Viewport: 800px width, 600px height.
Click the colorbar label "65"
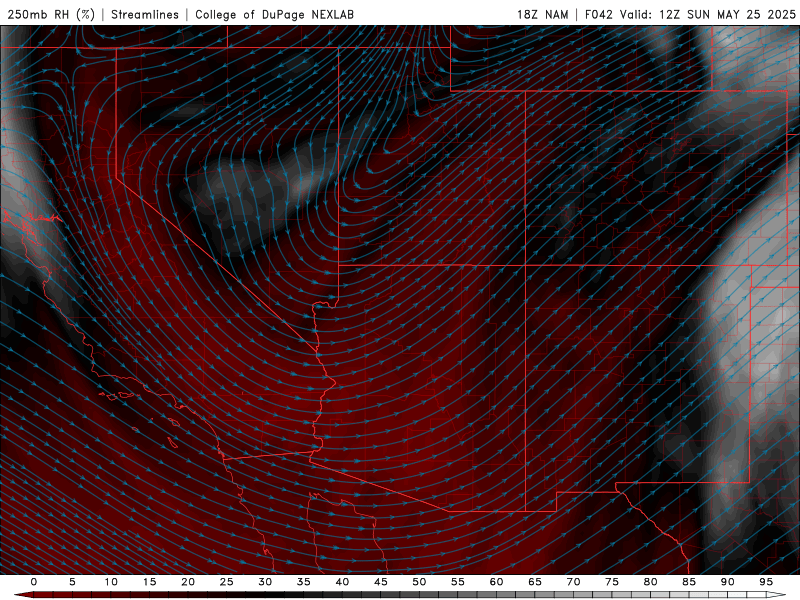(x=535, y=582)
